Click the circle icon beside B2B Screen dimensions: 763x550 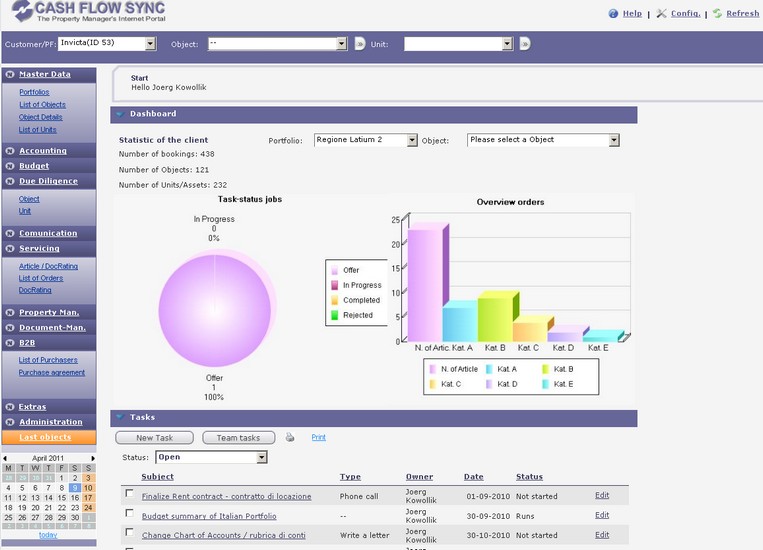point(10,343)
